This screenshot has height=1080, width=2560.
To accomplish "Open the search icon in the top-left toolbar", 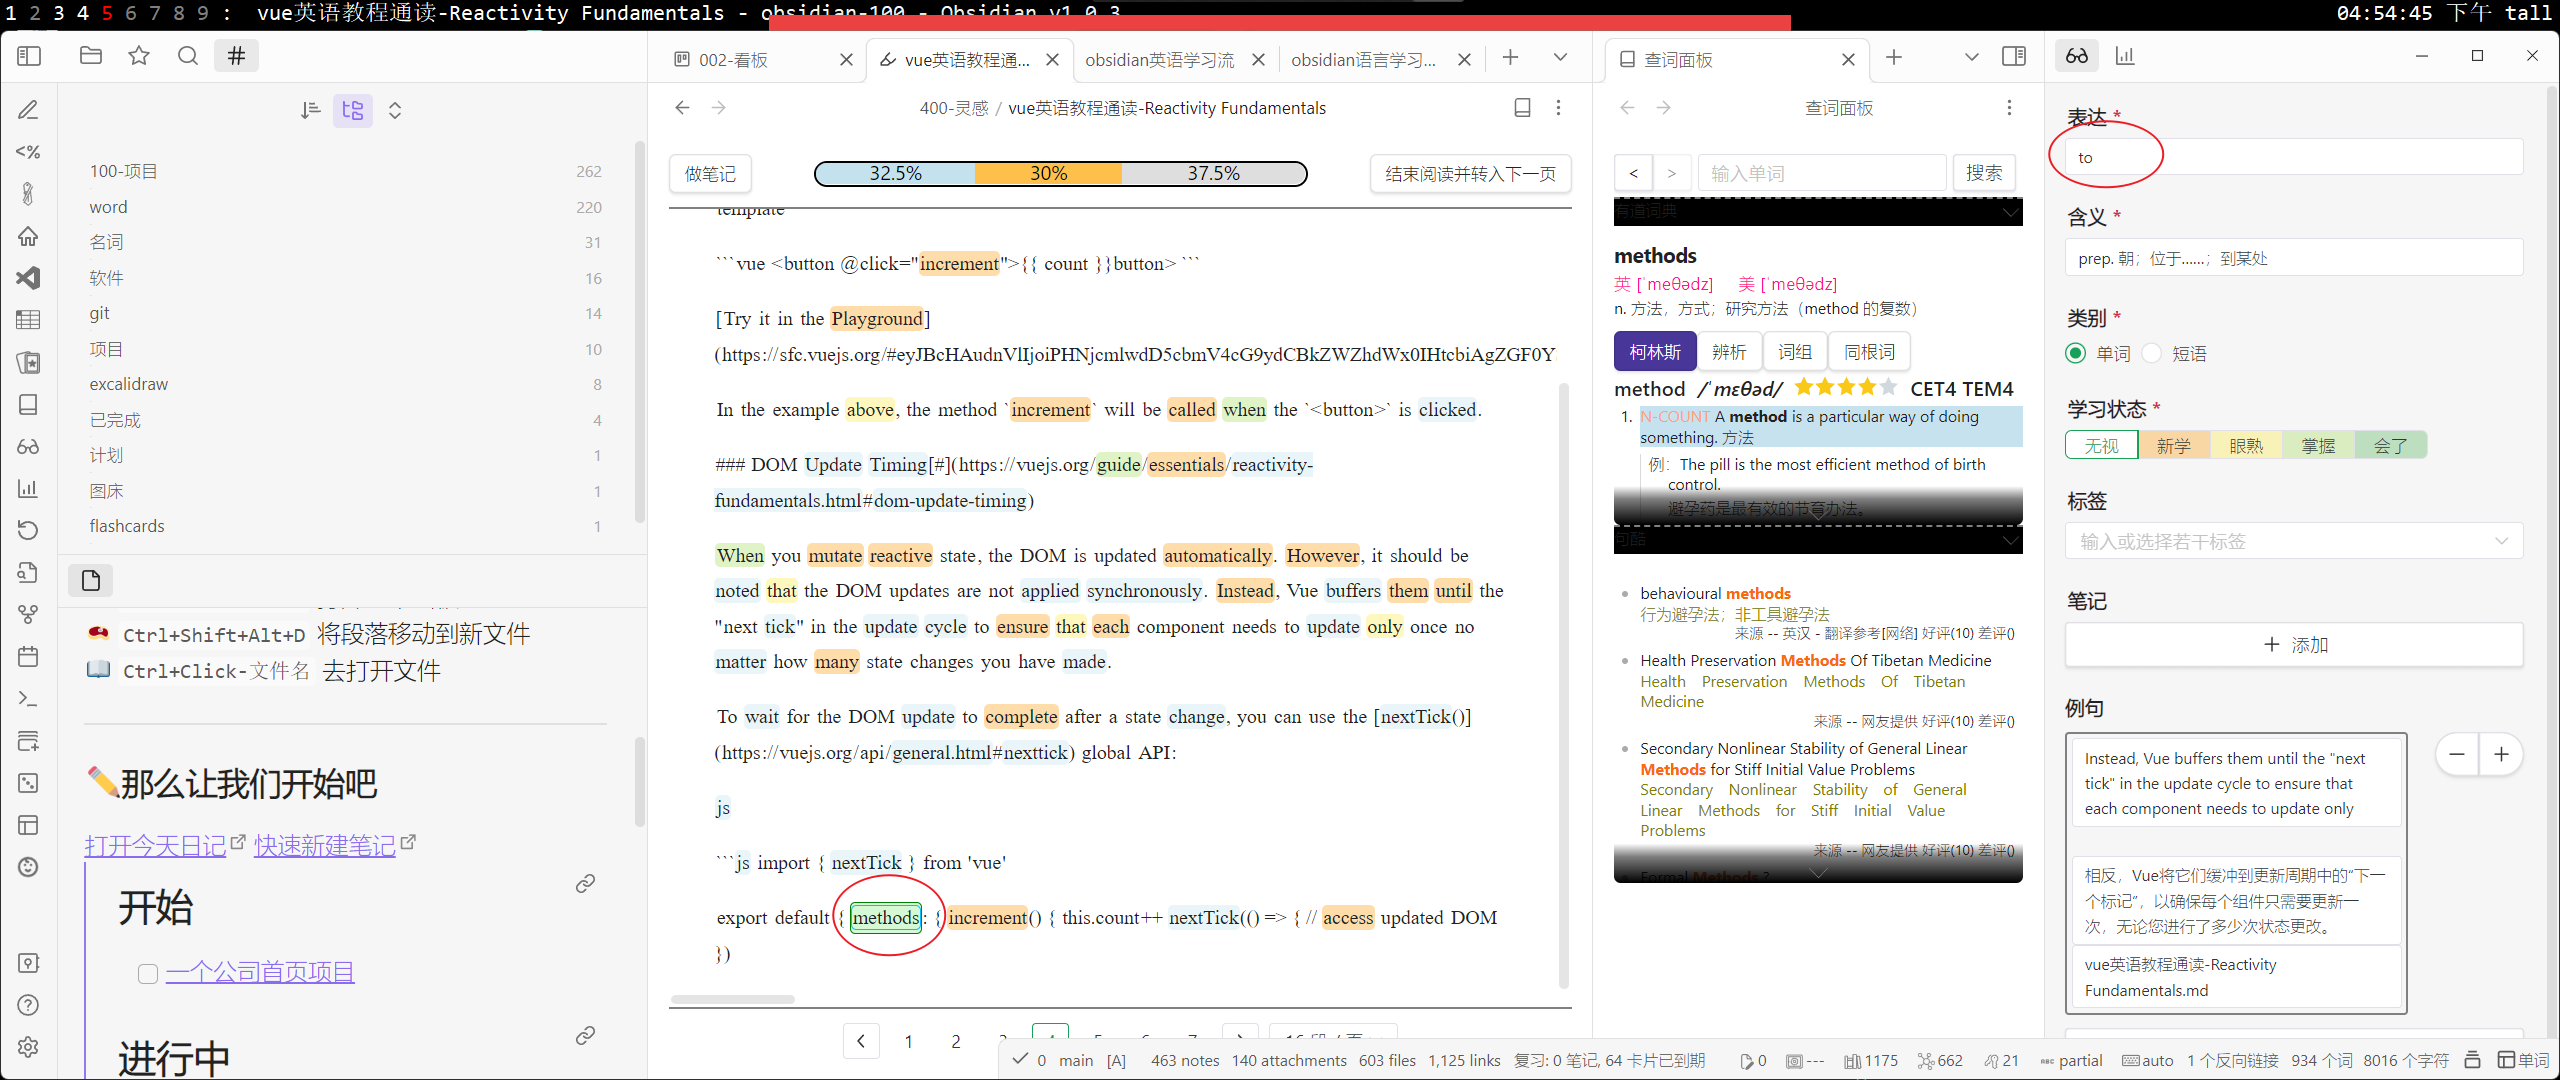I will 187,56.
